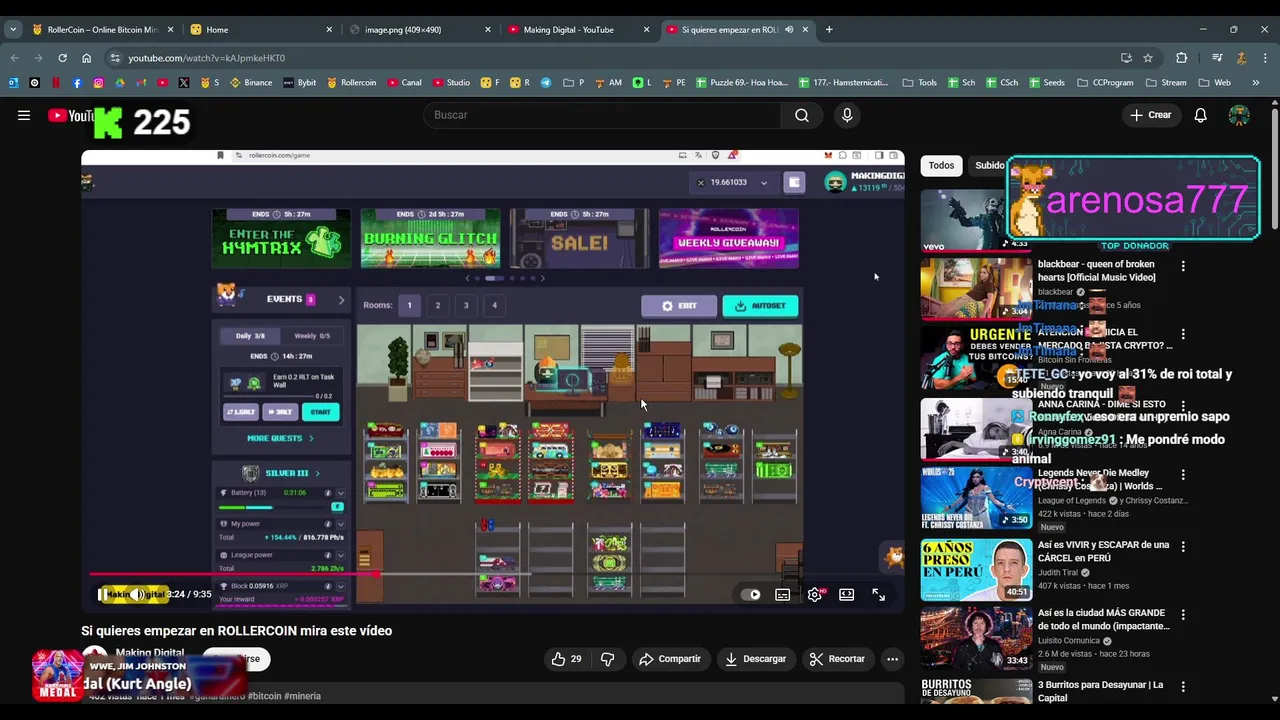The width and height of the screenshot is (1280, 720).
Task: Switch to Making Digital - YouTube tab
Action: click(579, 29)
